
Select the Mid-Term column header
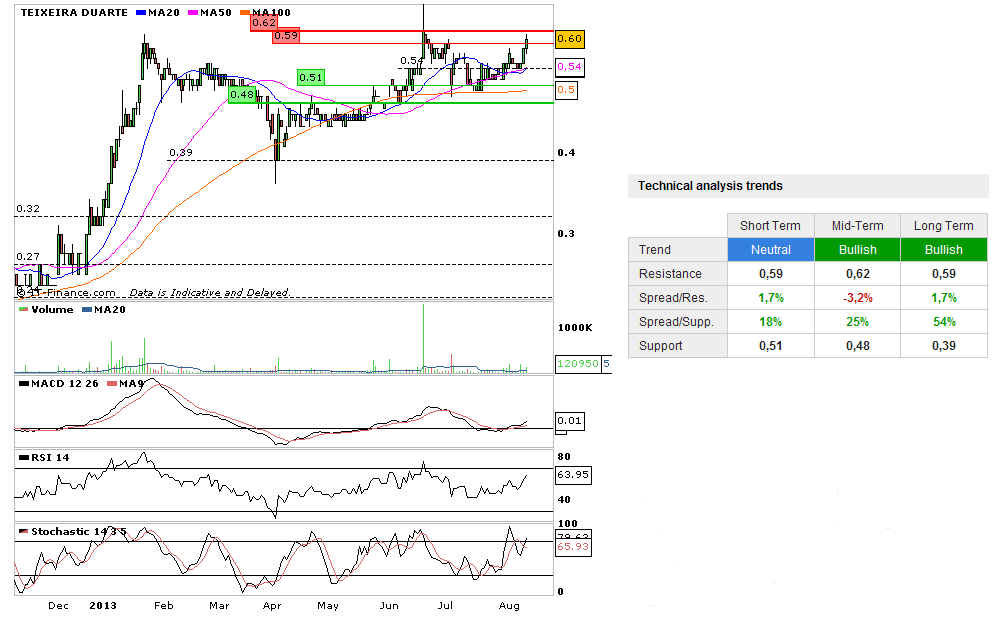pyautogui.click(x=857, y=225)
